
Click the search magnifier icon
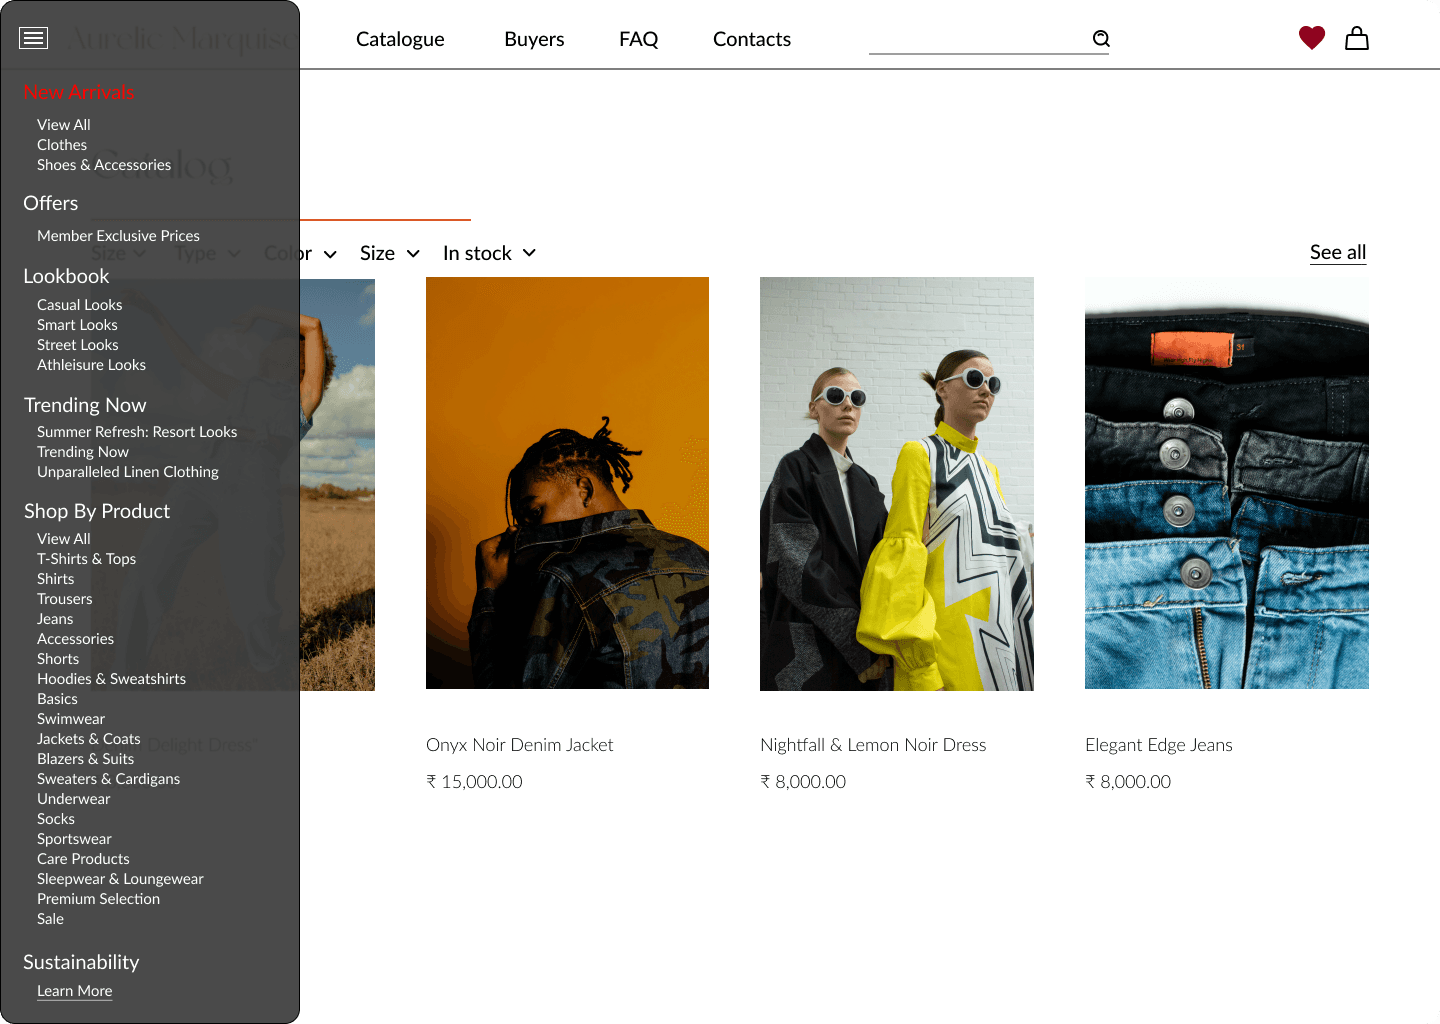pyautogui.click(x=1101, y=38)
